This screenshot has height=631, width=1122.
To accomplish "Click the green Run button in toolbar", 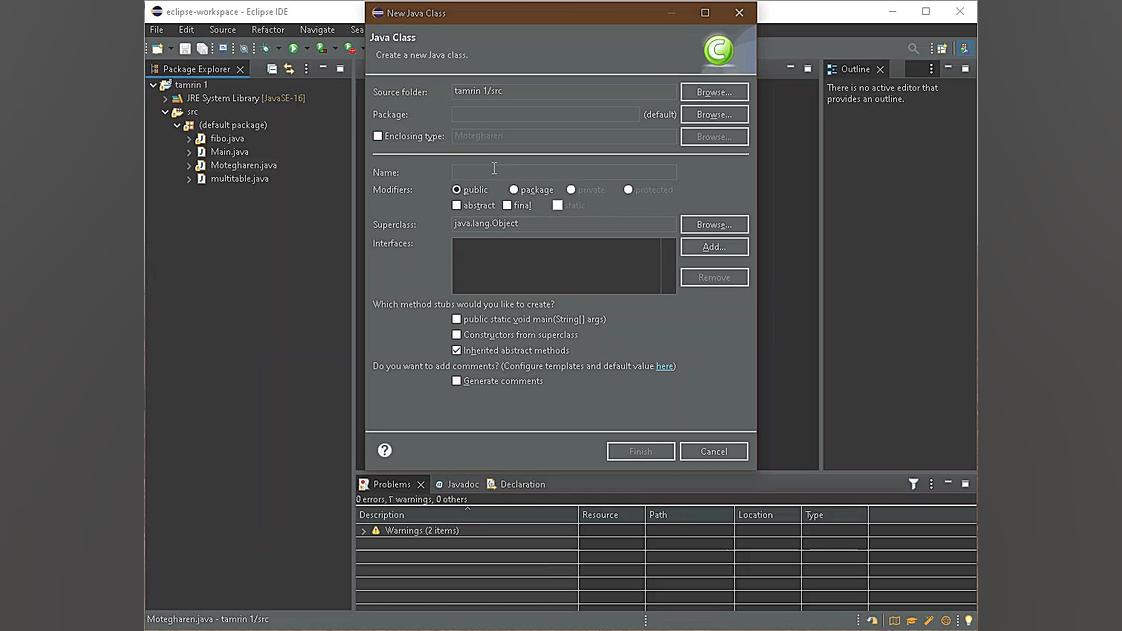I will point(293,48).
